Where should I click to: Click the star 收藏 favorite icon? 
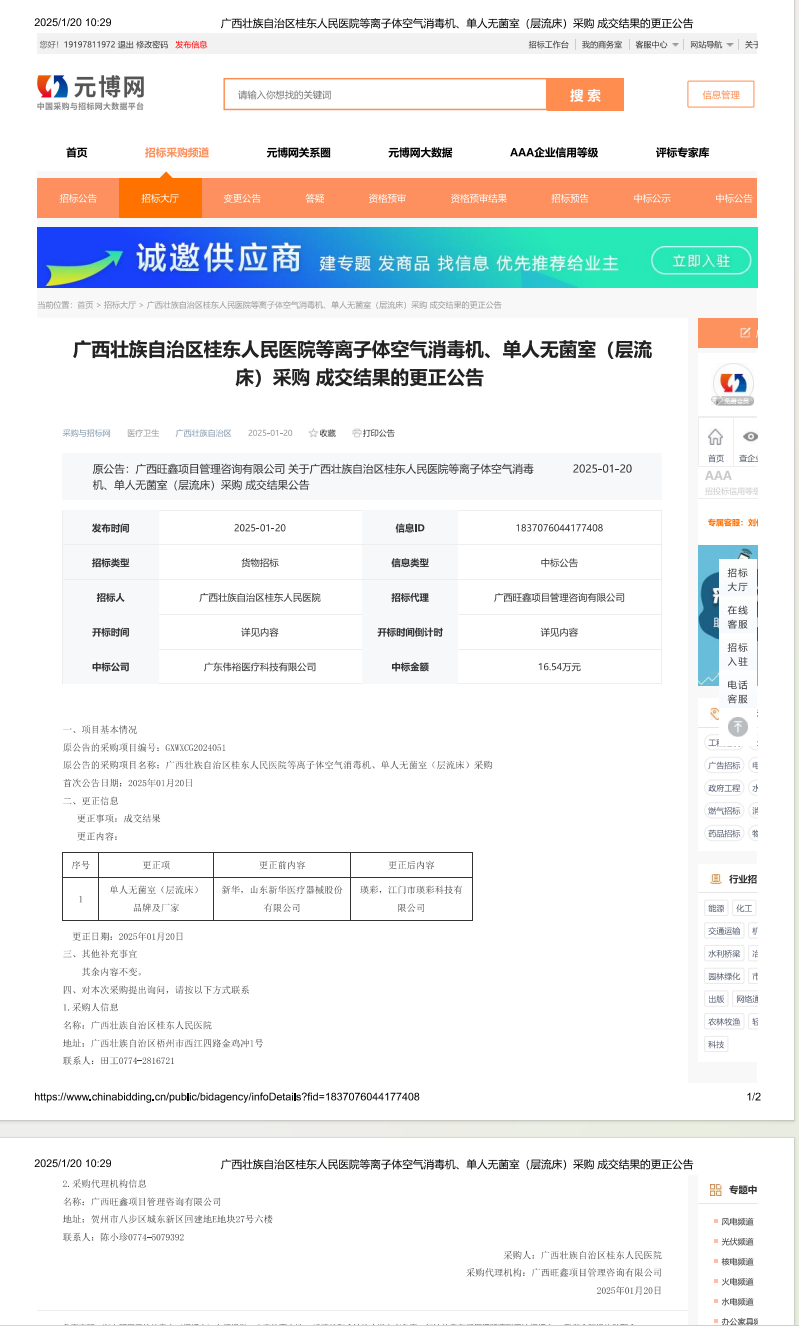(x=313, y=433)
